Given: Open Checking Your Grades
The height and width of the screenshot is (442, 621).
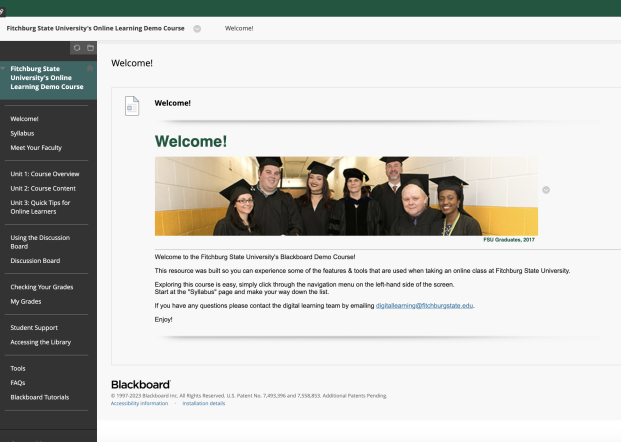Looking at the screenshot, I should (42, 287).
